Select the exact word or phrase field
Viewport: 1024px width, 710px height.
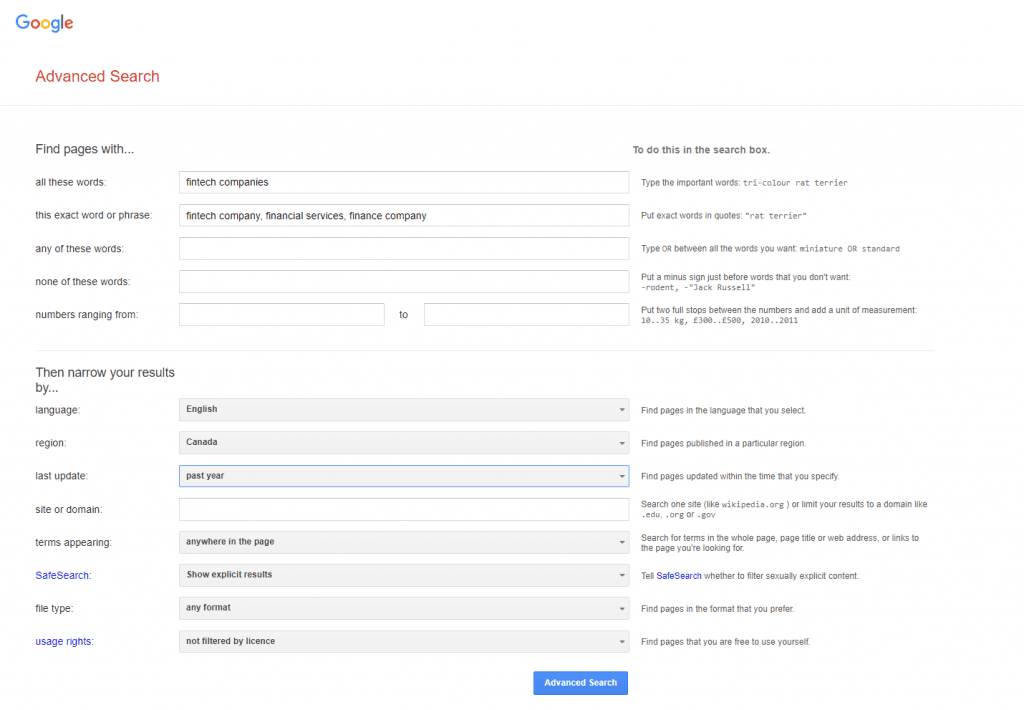[403, 215]
